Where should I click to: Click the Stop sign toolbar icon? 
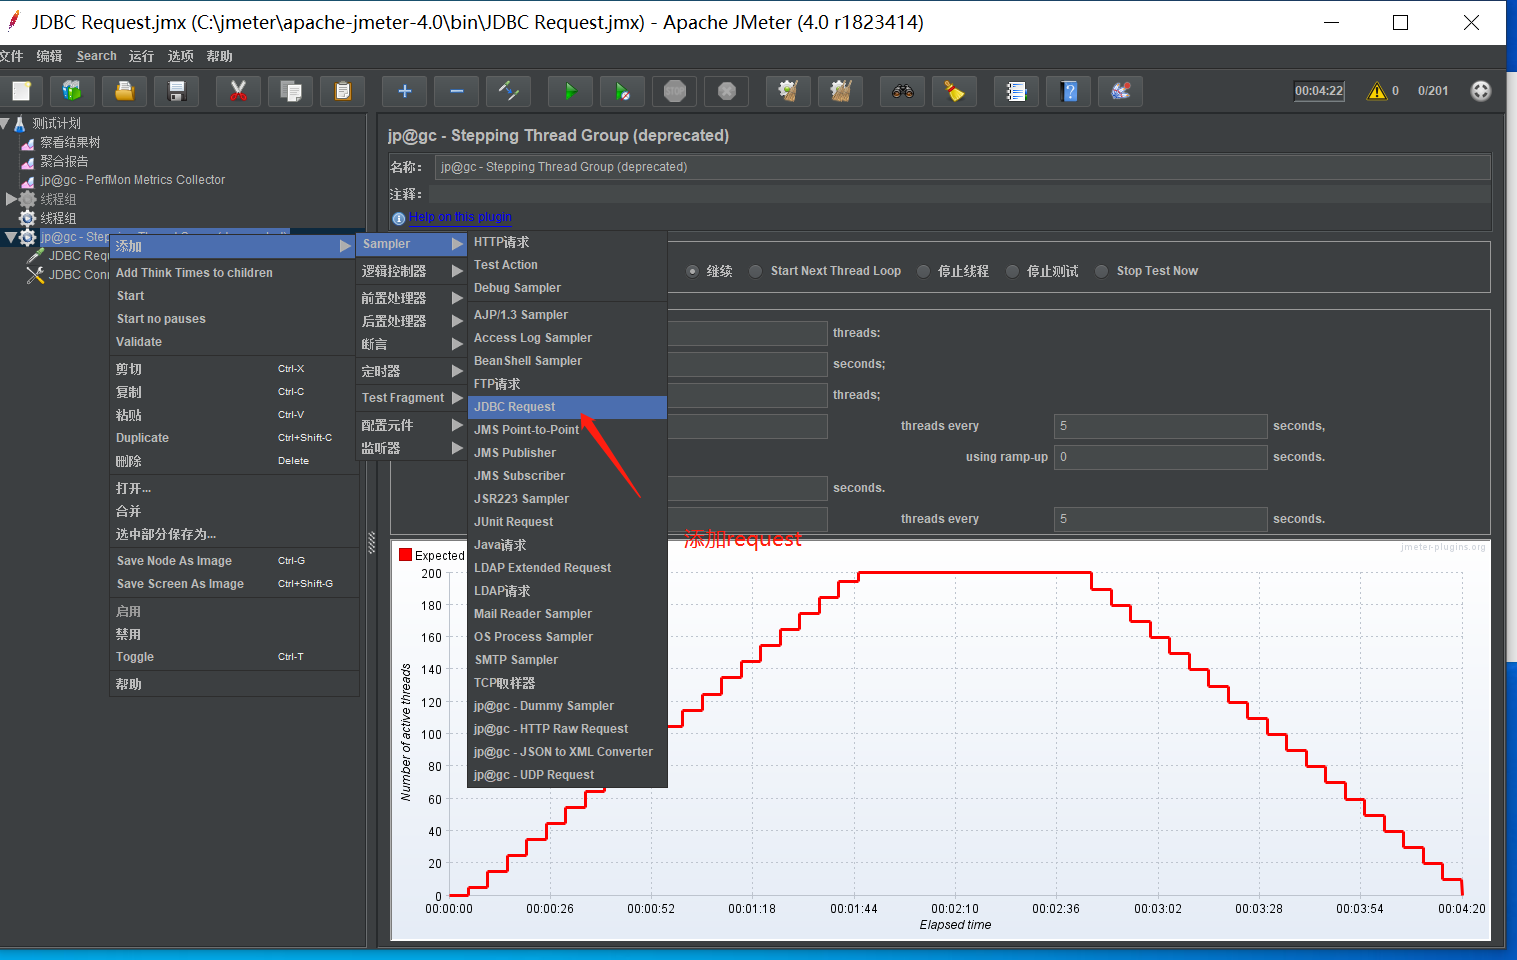675,91
